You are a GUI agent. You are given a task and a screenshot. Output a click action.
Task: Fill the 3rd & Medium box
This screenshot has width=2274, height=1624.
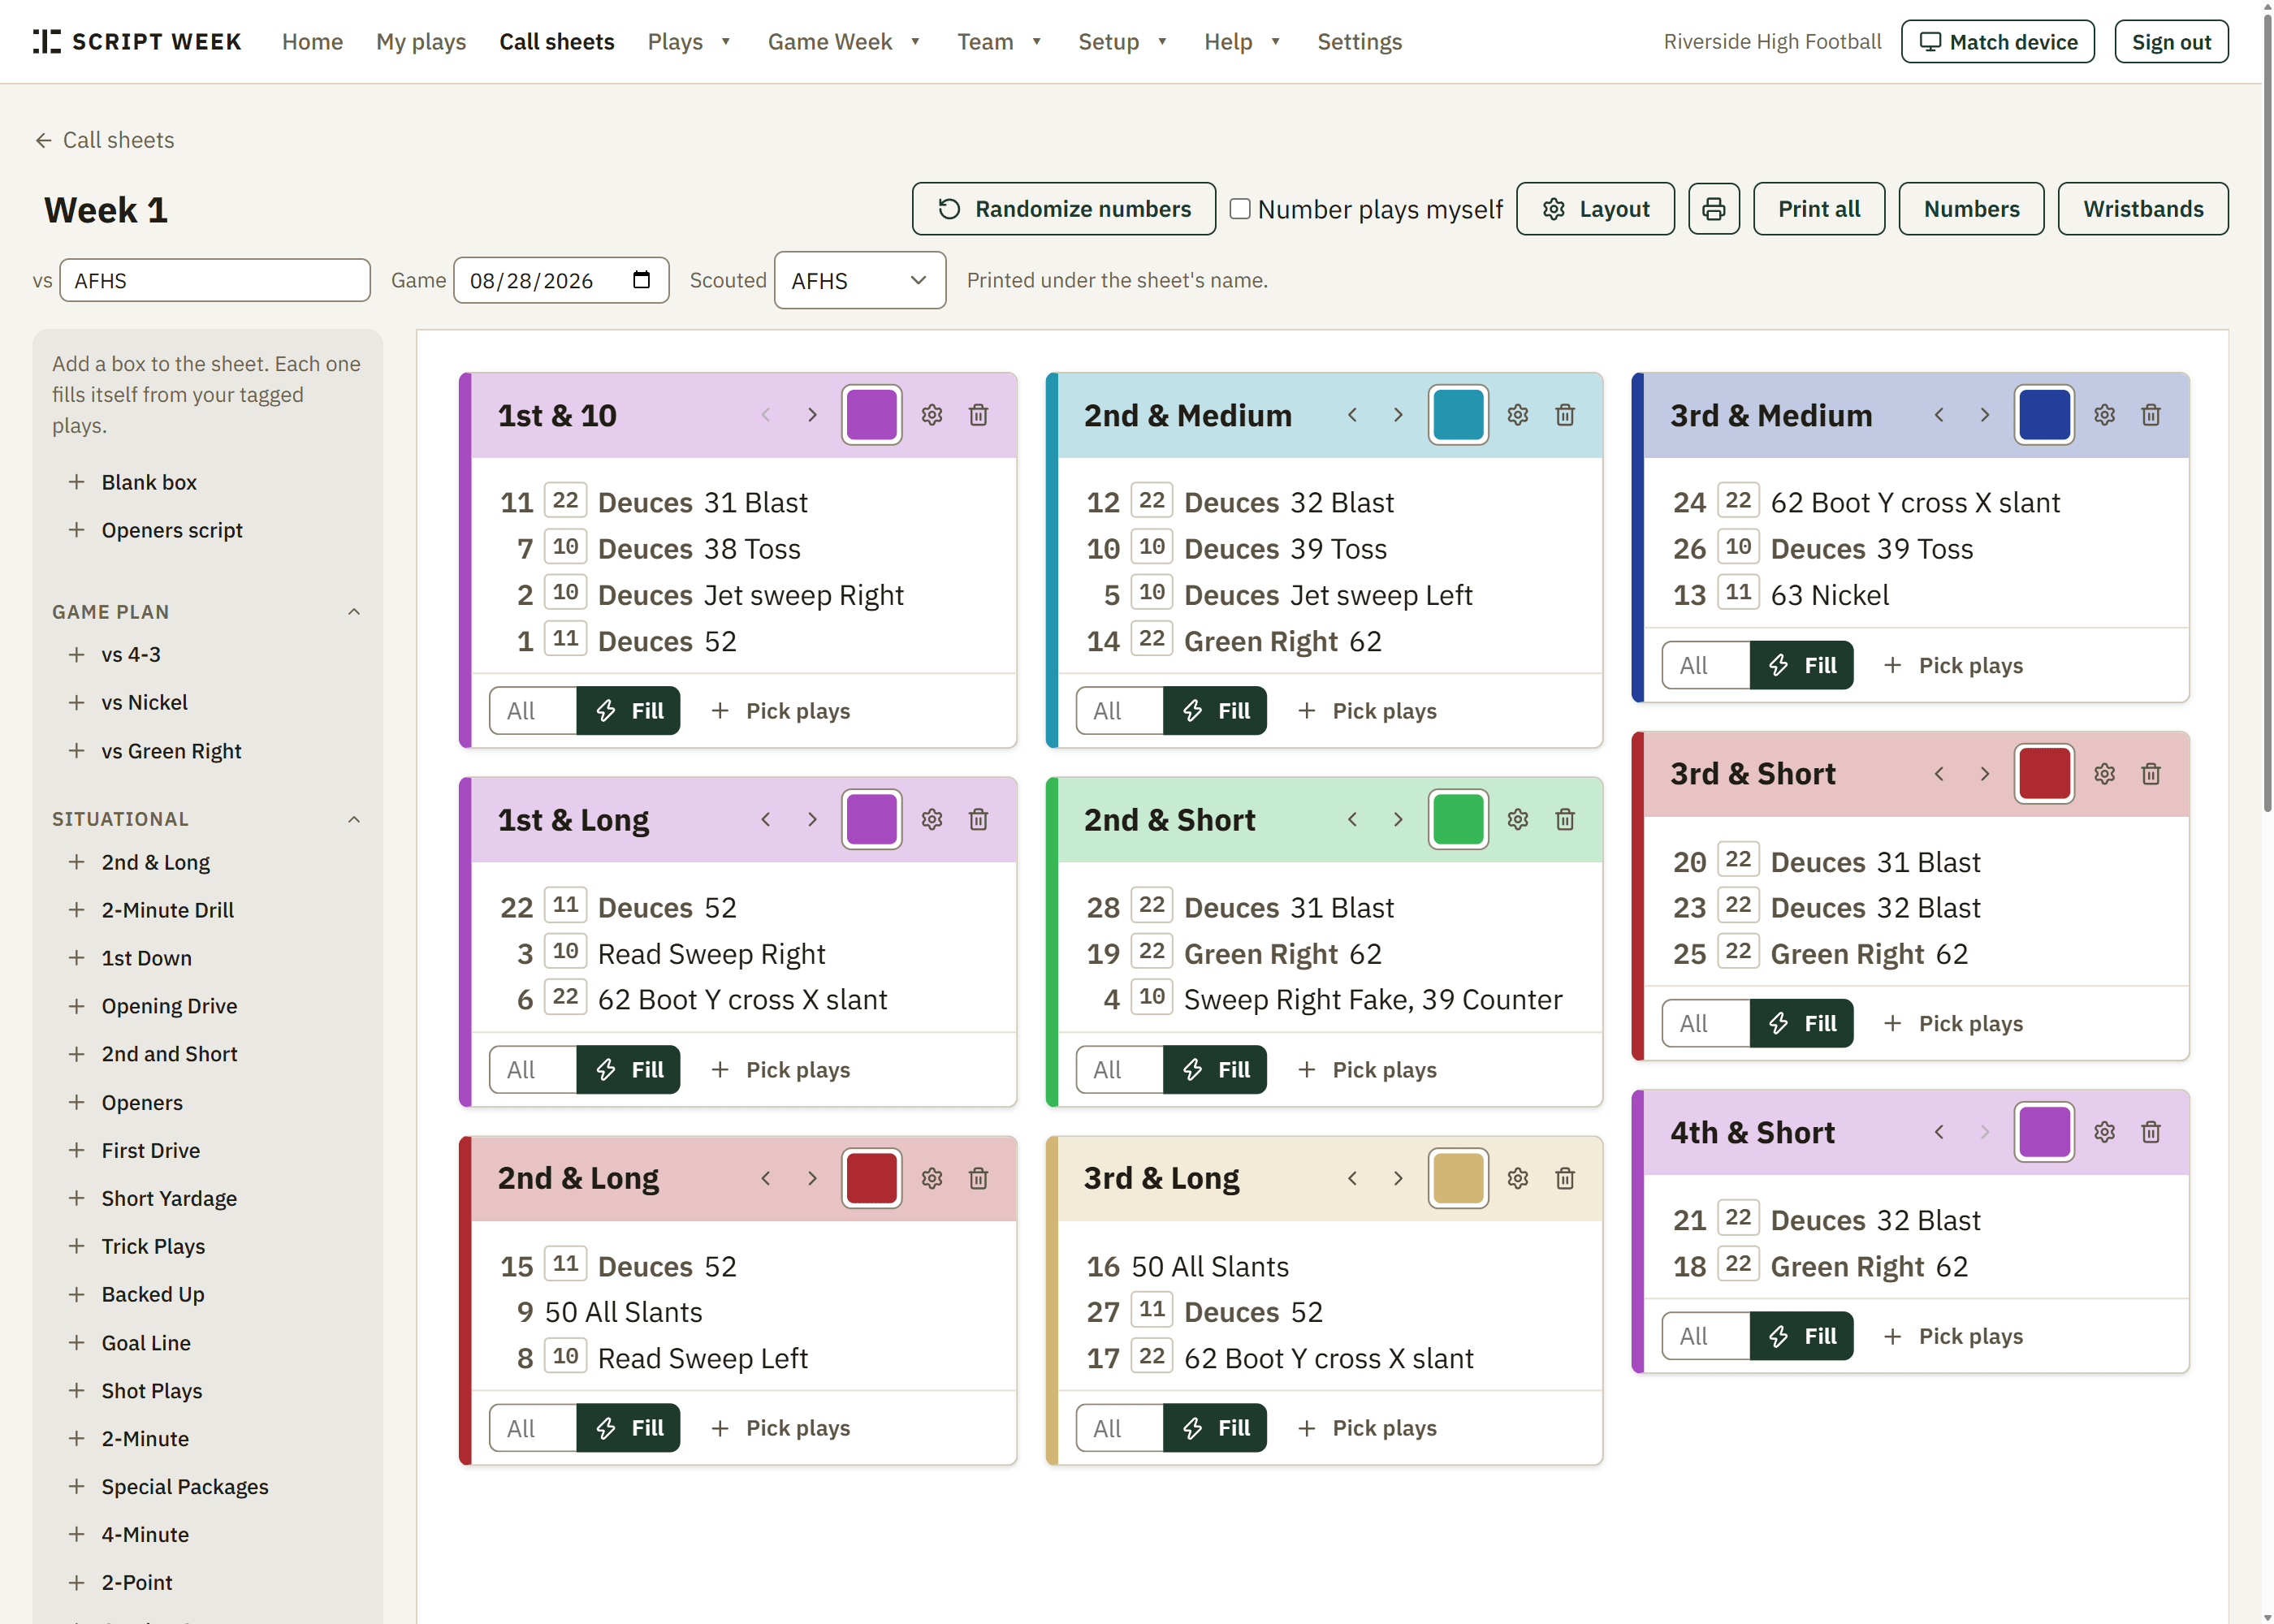click(x=1802, y=665)
